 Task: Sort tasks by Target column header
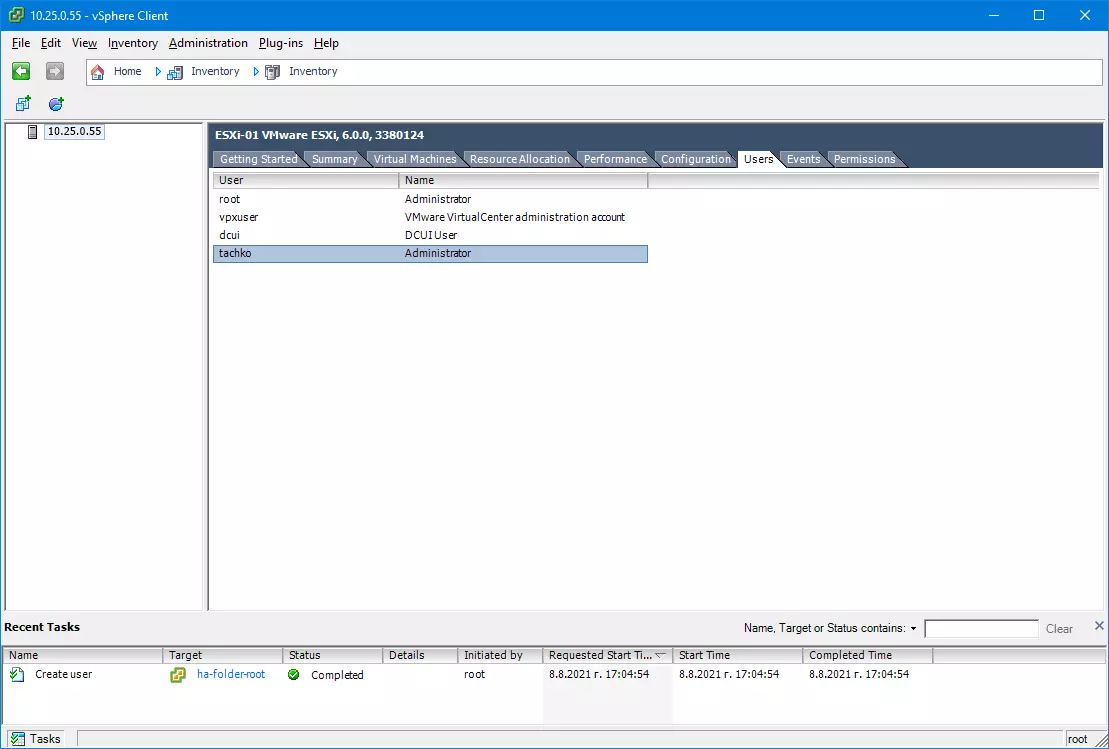(223, 656)
